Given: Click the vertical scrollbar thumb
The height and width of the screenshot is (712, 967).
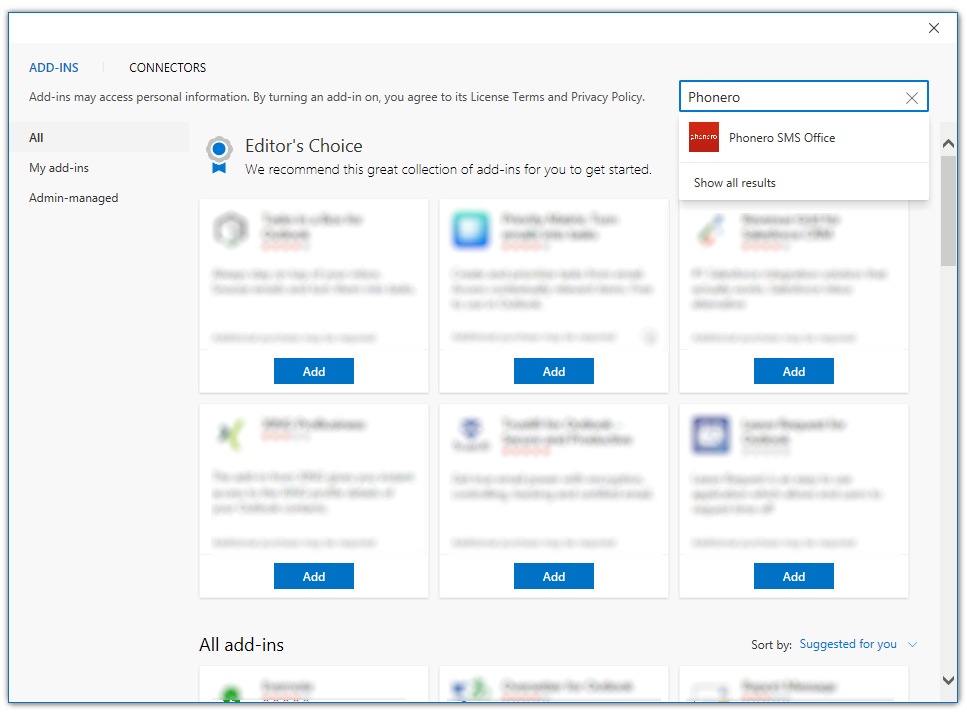Looking at the screenshot, I should click(948, 211).
